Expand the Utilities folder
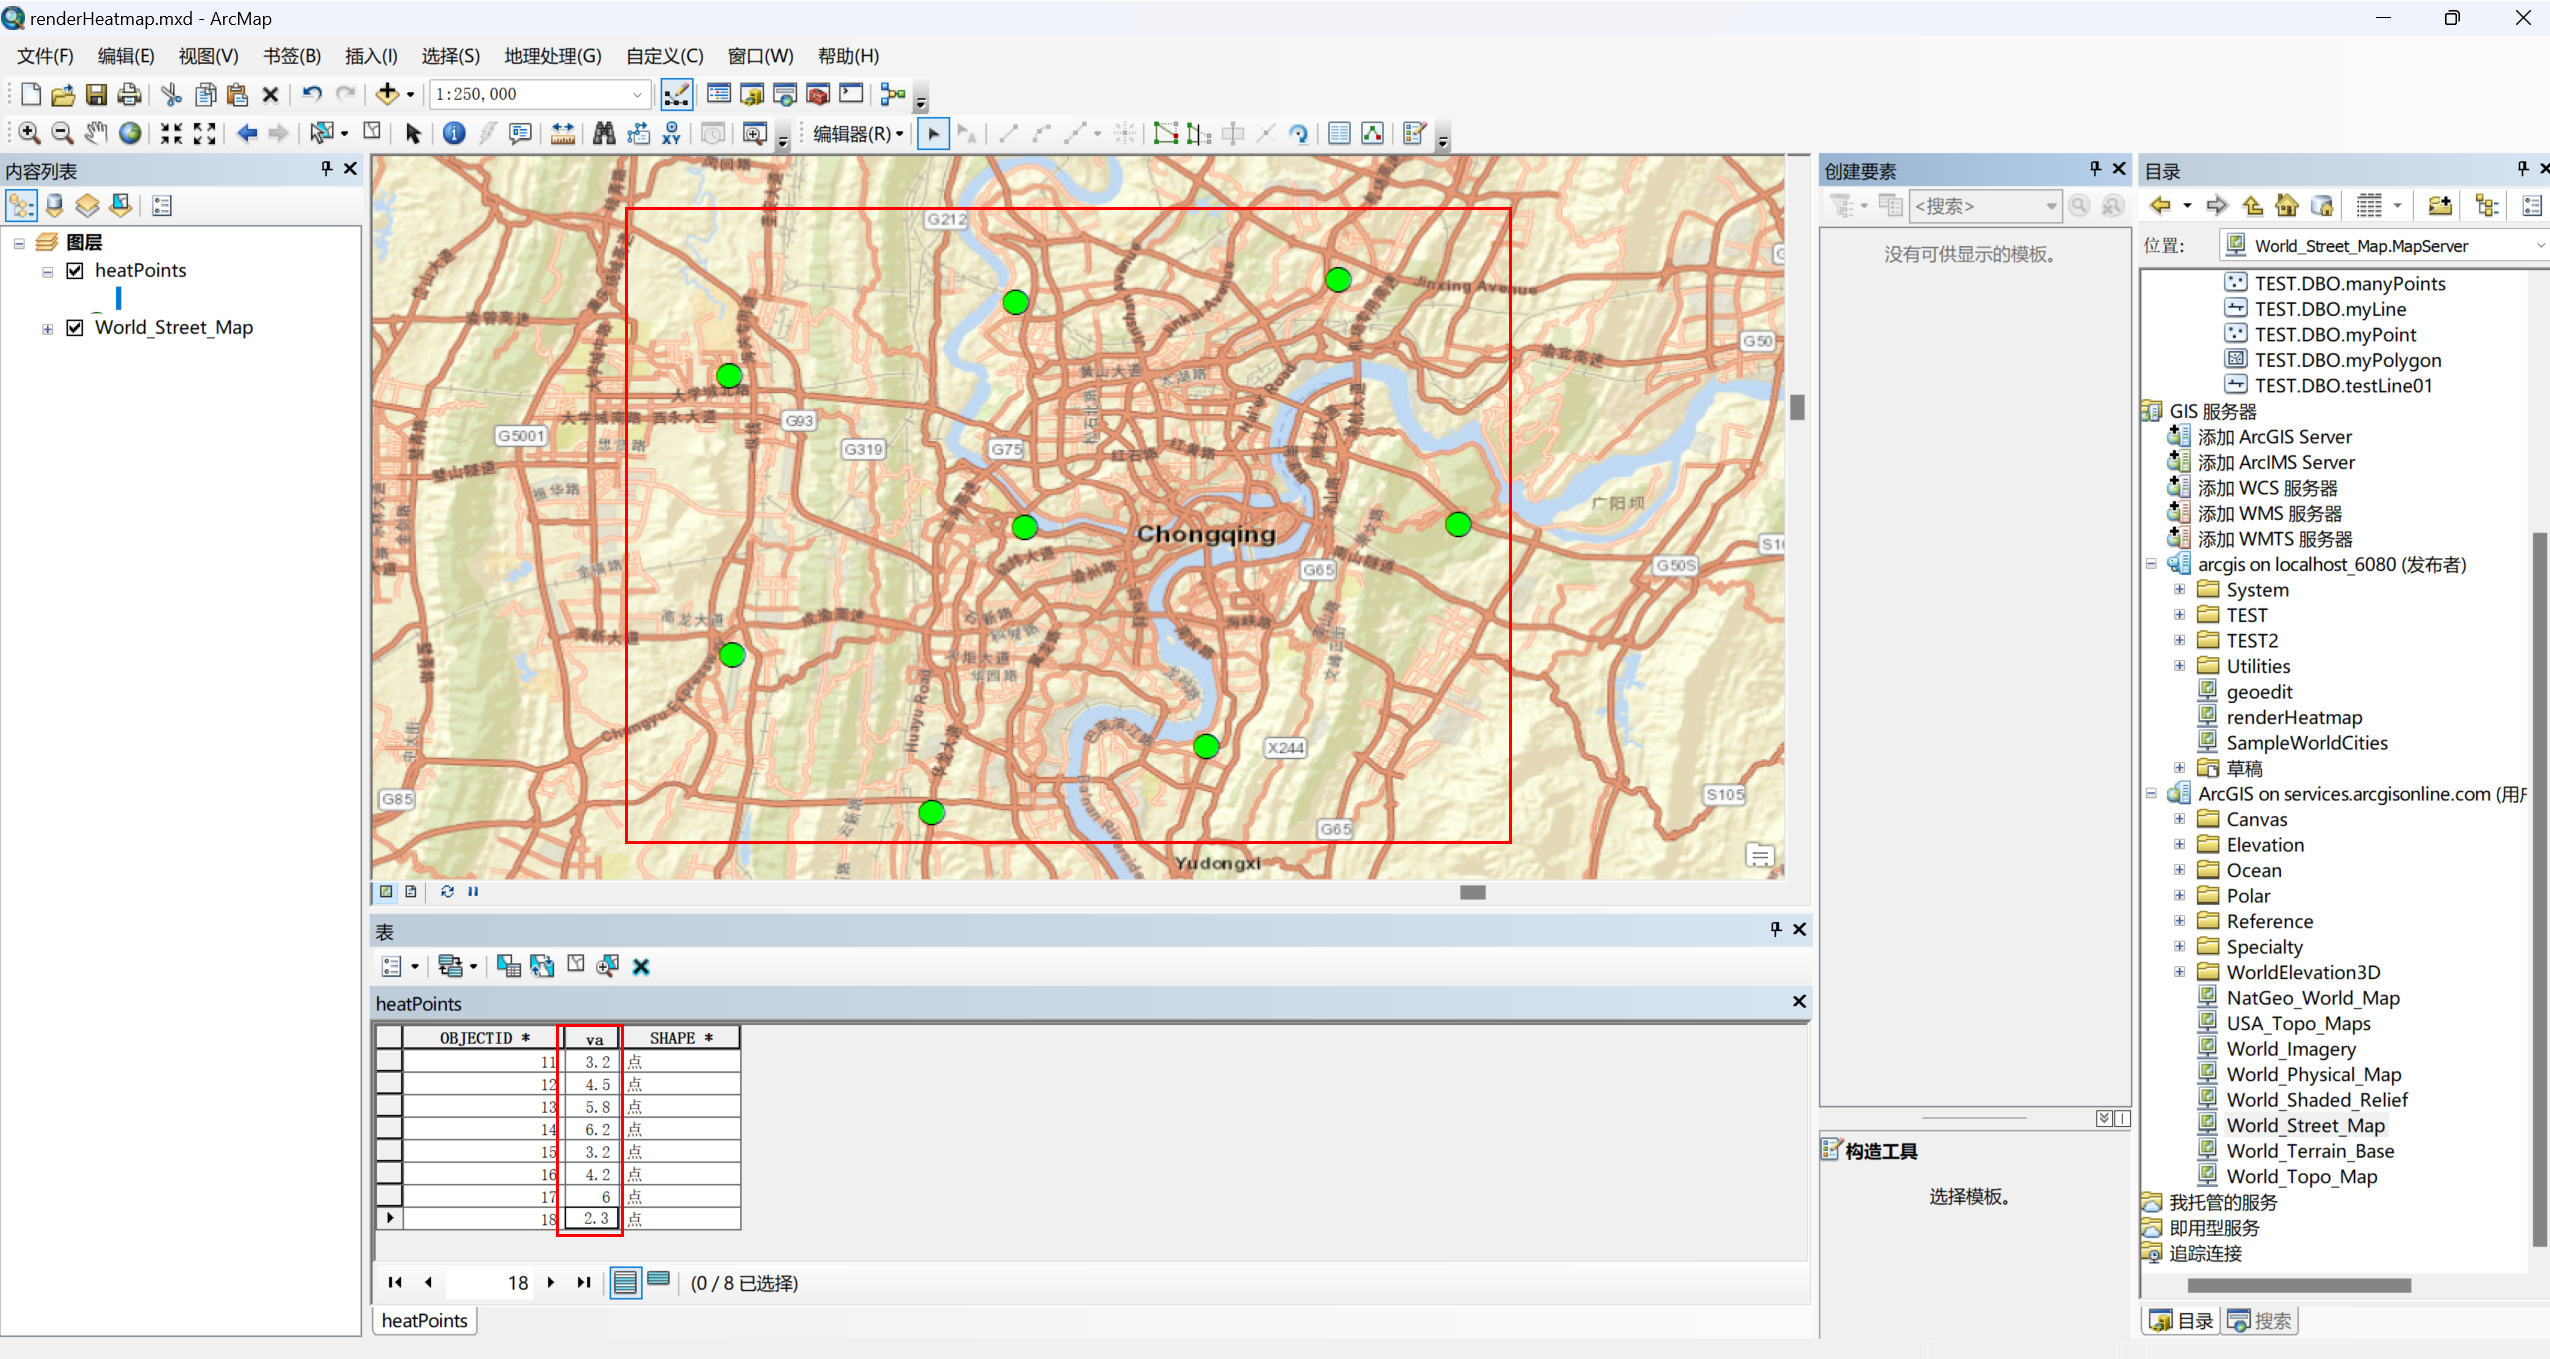The height and width of the screenshot is (1359, 2550). pos(2180,666)
